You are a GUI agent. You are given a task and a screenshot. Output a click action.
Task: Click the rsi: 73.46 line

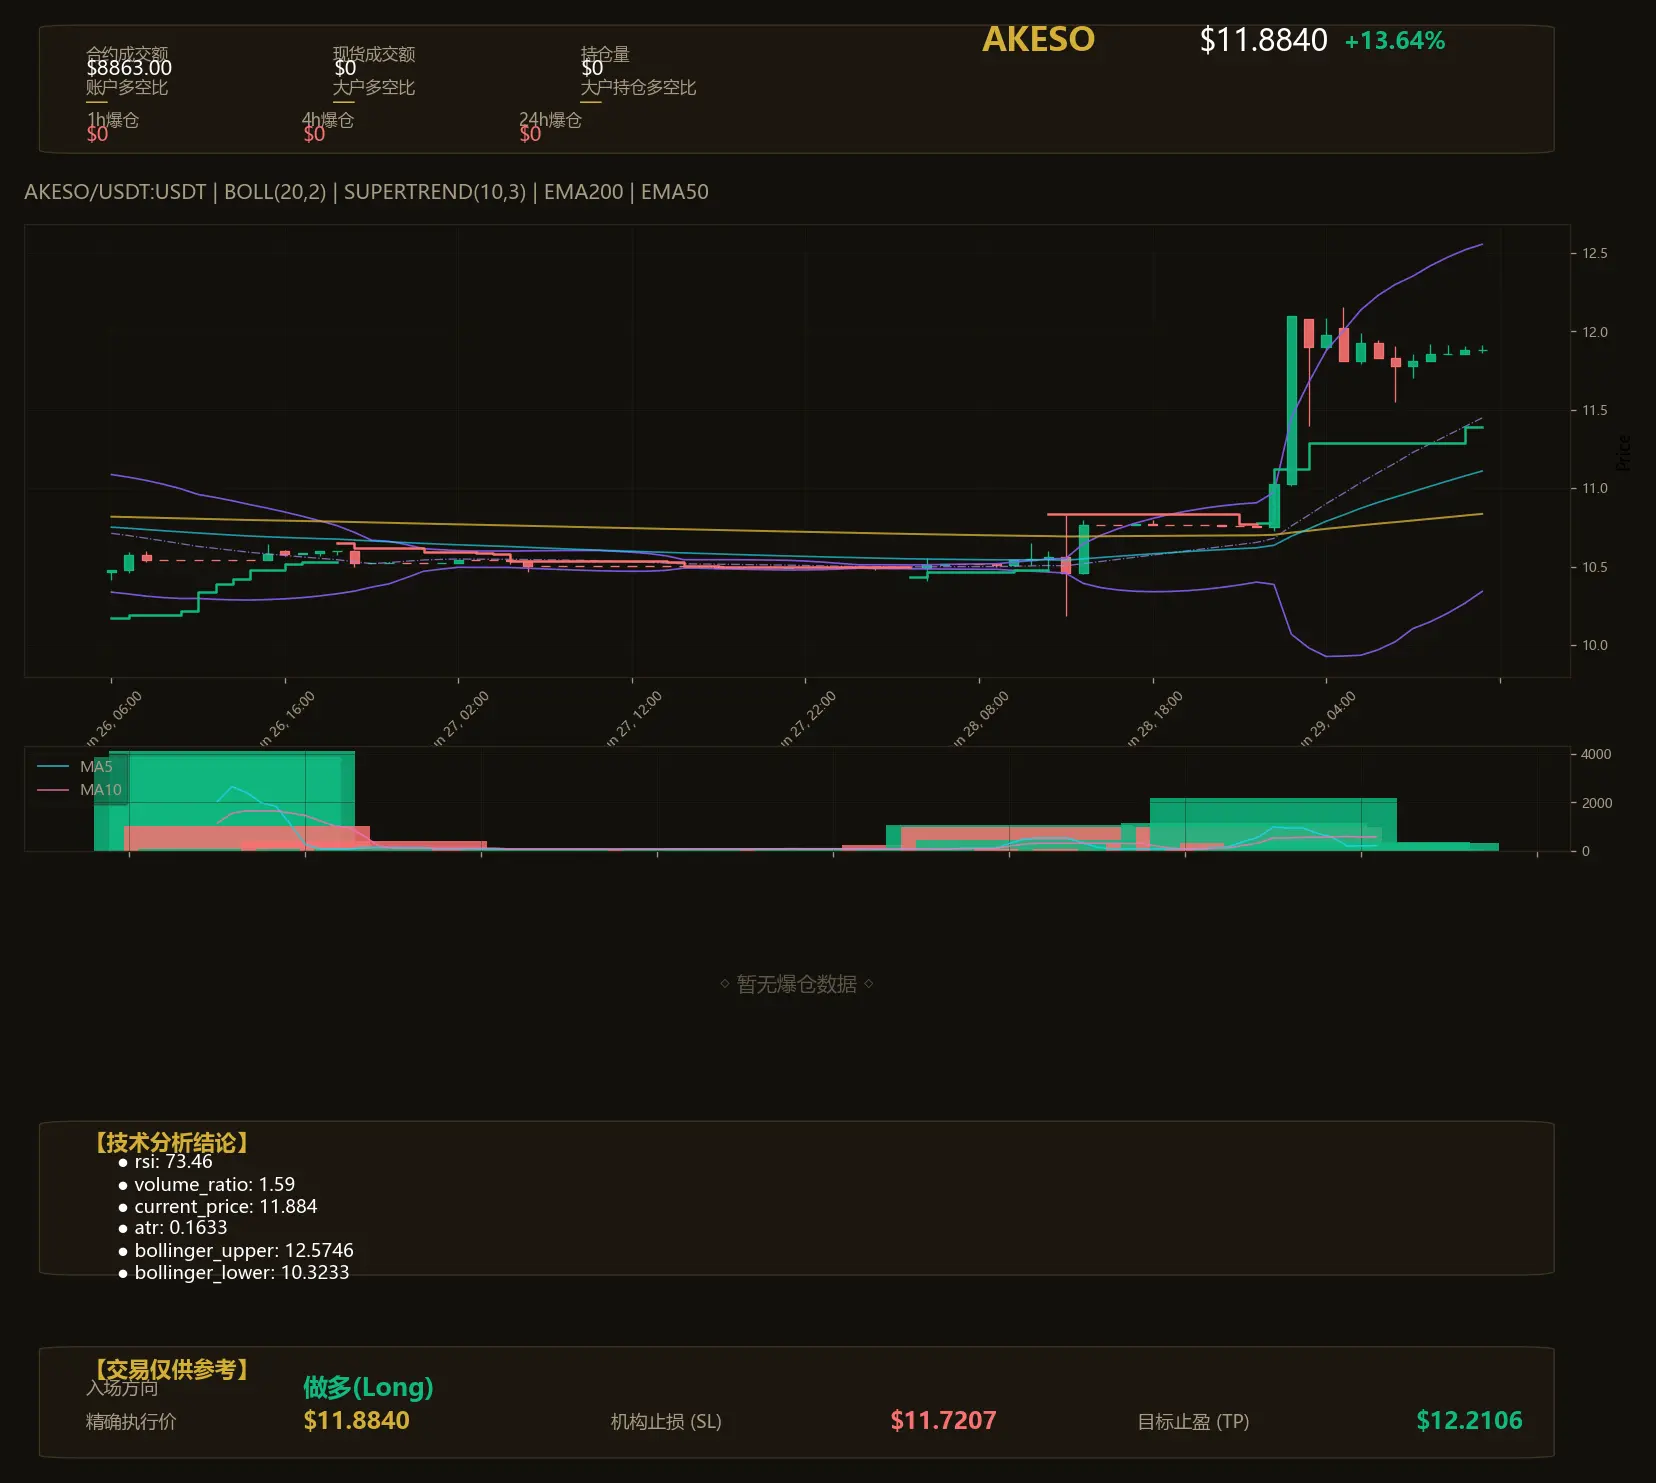point(166,1162)
